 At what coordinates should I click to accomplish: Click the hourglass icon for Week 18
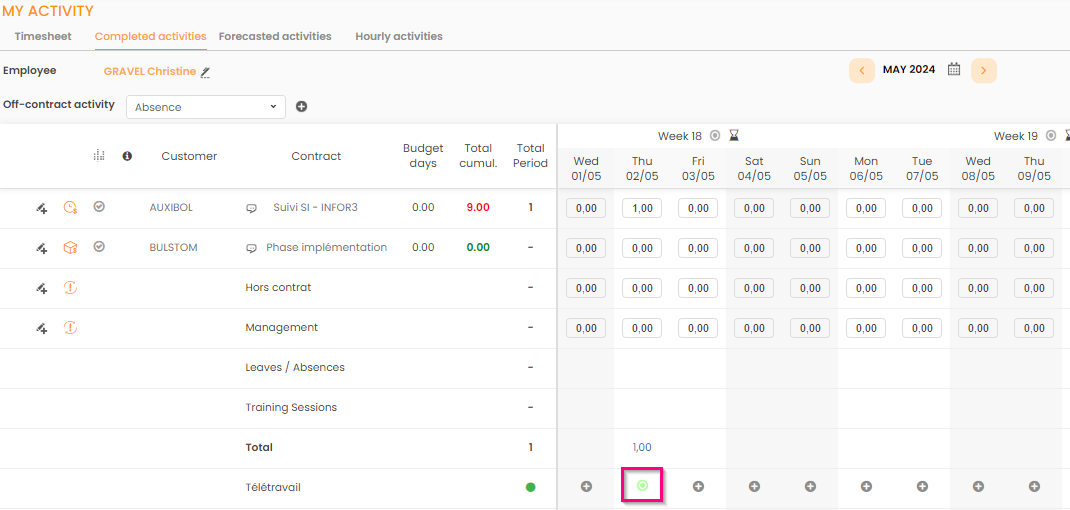pyautogui.click(x=734, y=136)
